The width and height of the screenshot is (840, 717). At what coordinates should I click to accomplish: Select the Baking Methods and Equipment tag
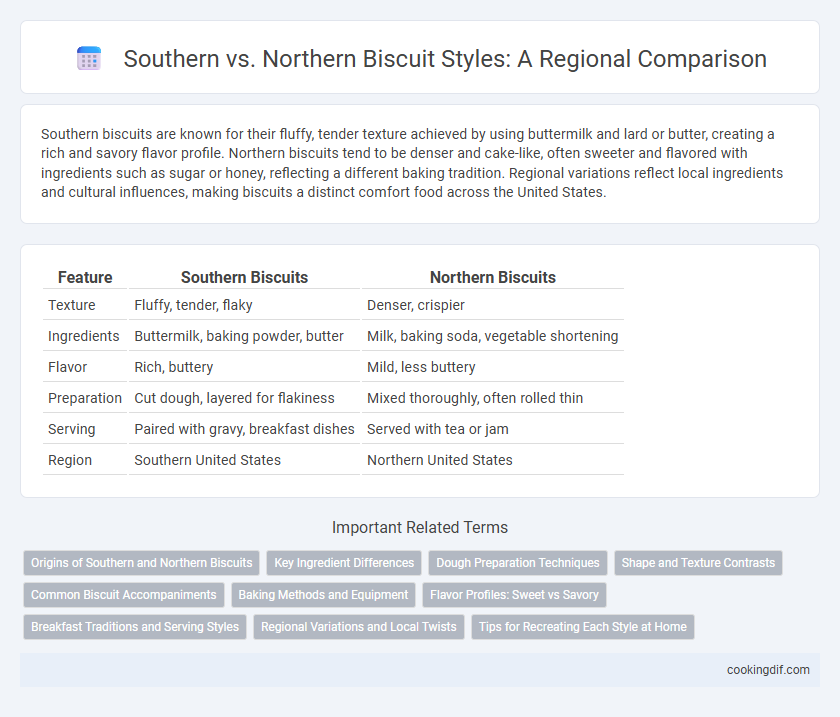pos(323,595)
